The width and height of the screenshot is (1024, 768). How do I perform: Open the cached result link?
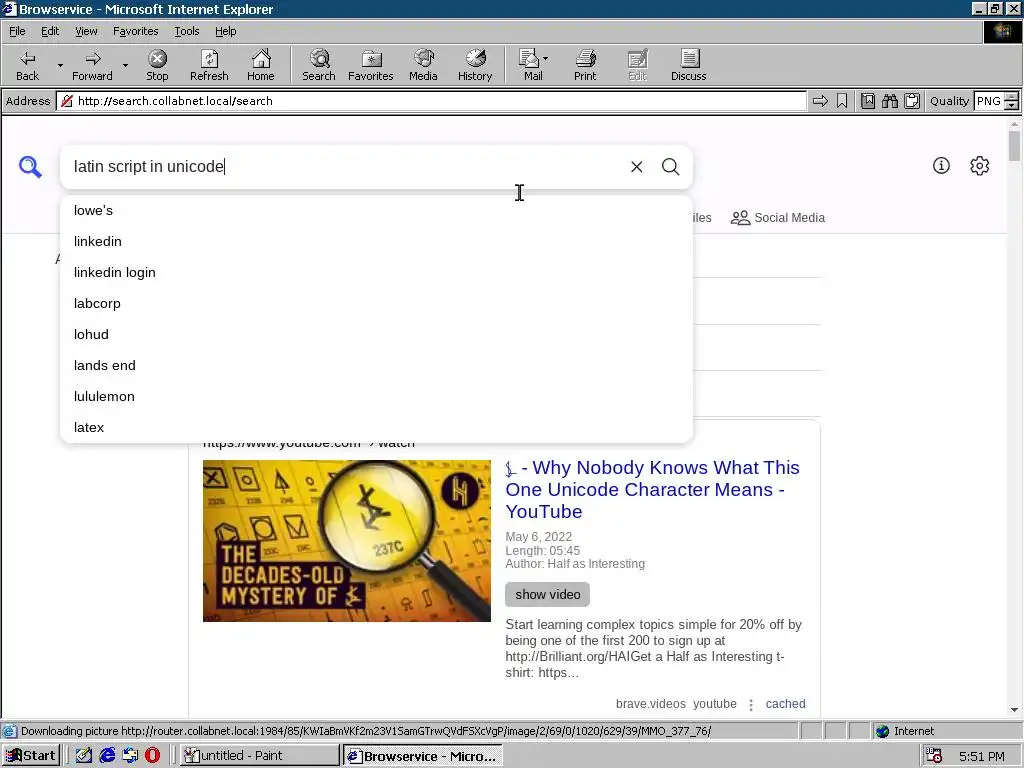pyautogui.click(x=785, y=704)
